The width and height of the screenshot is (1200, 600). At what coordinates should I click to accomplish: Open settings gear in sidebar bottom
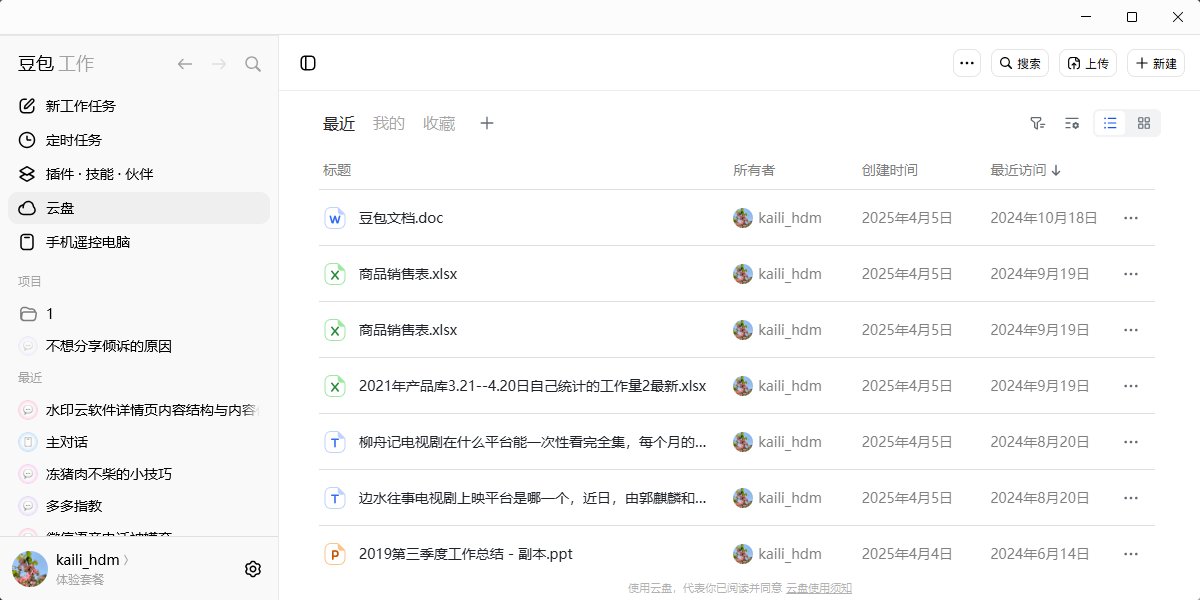tap(253, 569)
